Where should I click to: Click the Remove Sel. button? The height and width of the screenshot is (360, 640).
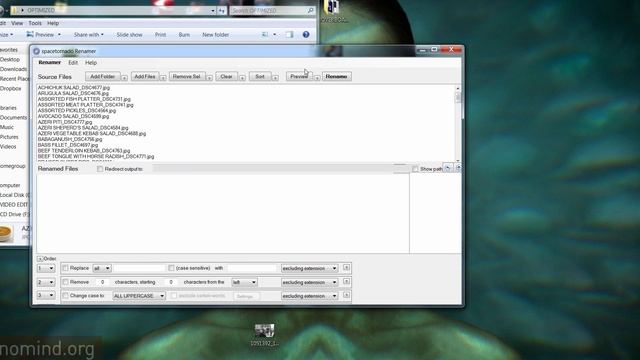[x=187, y=76]
